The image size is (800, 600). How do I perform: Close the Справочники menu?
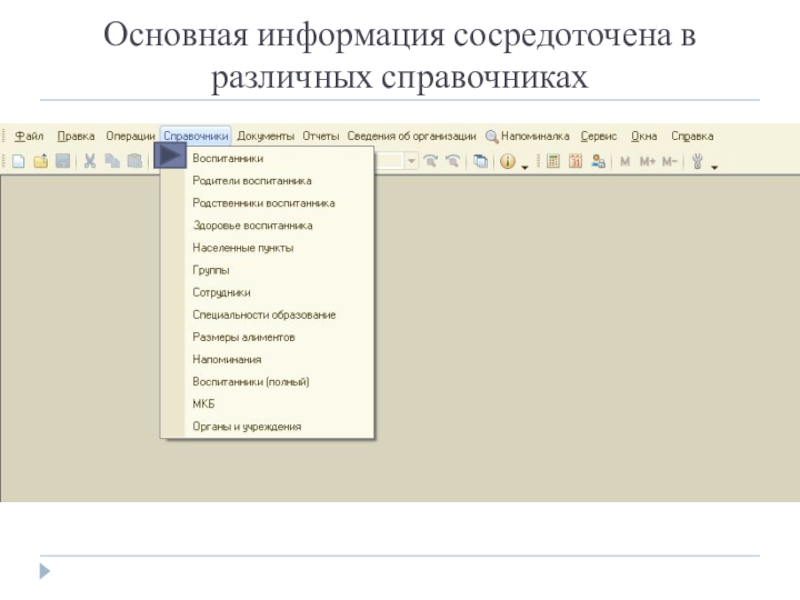pos(196,136)
